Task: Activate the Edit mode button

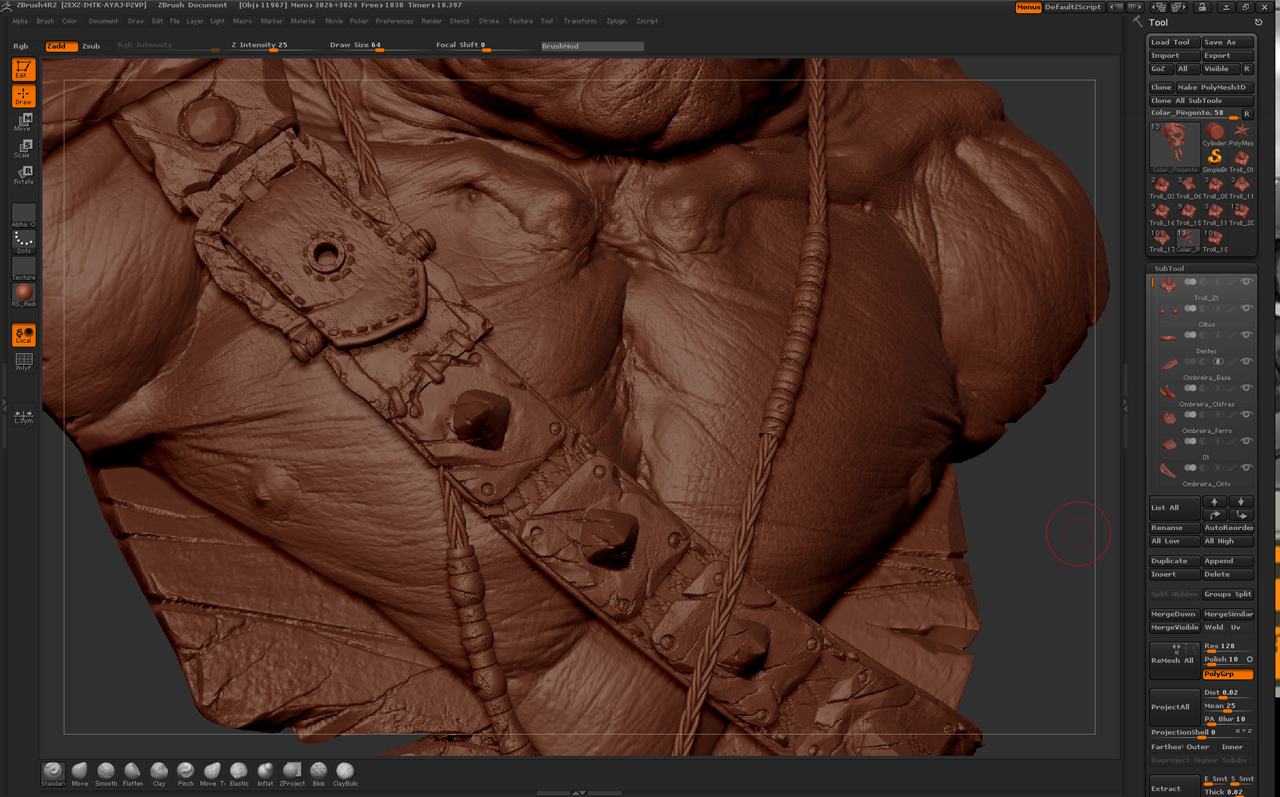Action: (23, 69)
